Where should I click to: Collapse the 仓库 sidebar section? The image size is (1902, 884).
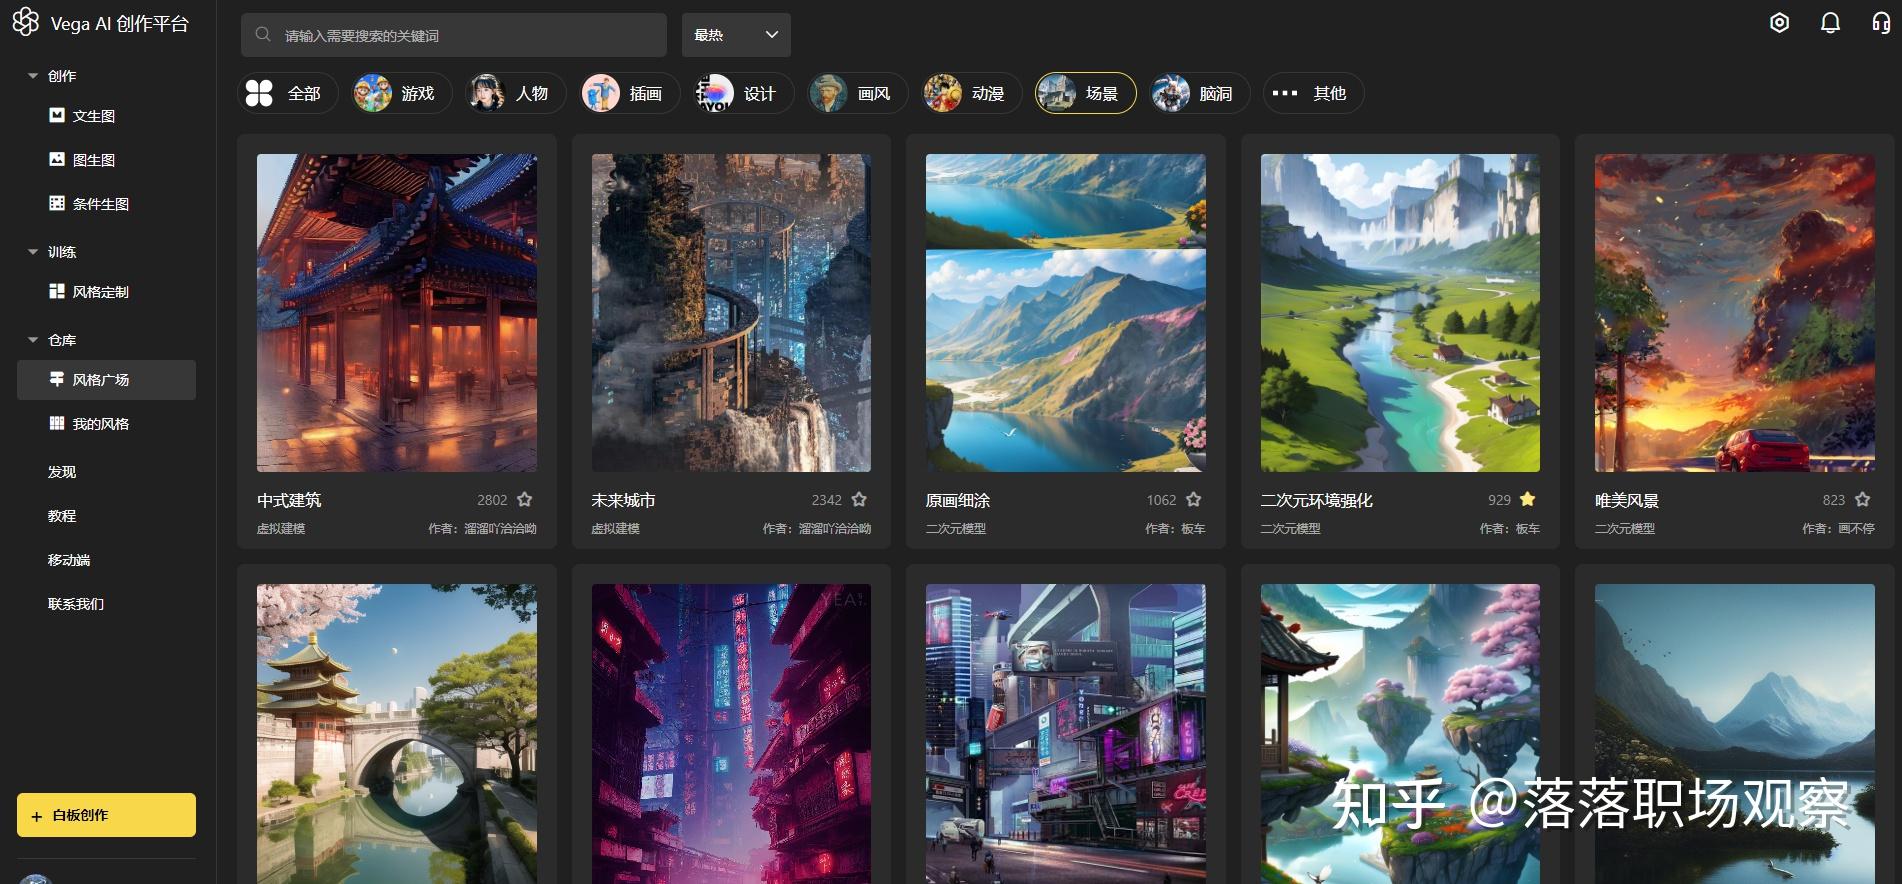(x=33, y=340)
